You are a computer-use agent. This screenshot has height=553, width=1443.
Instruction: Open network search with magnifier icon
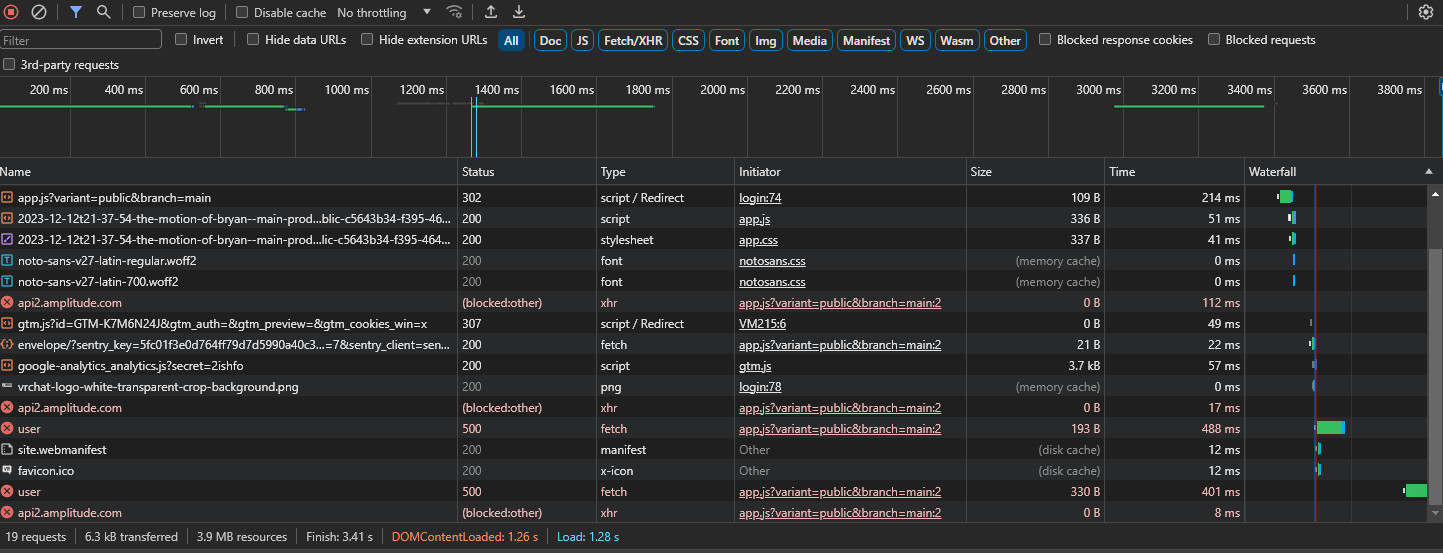(x=104, y=12)
